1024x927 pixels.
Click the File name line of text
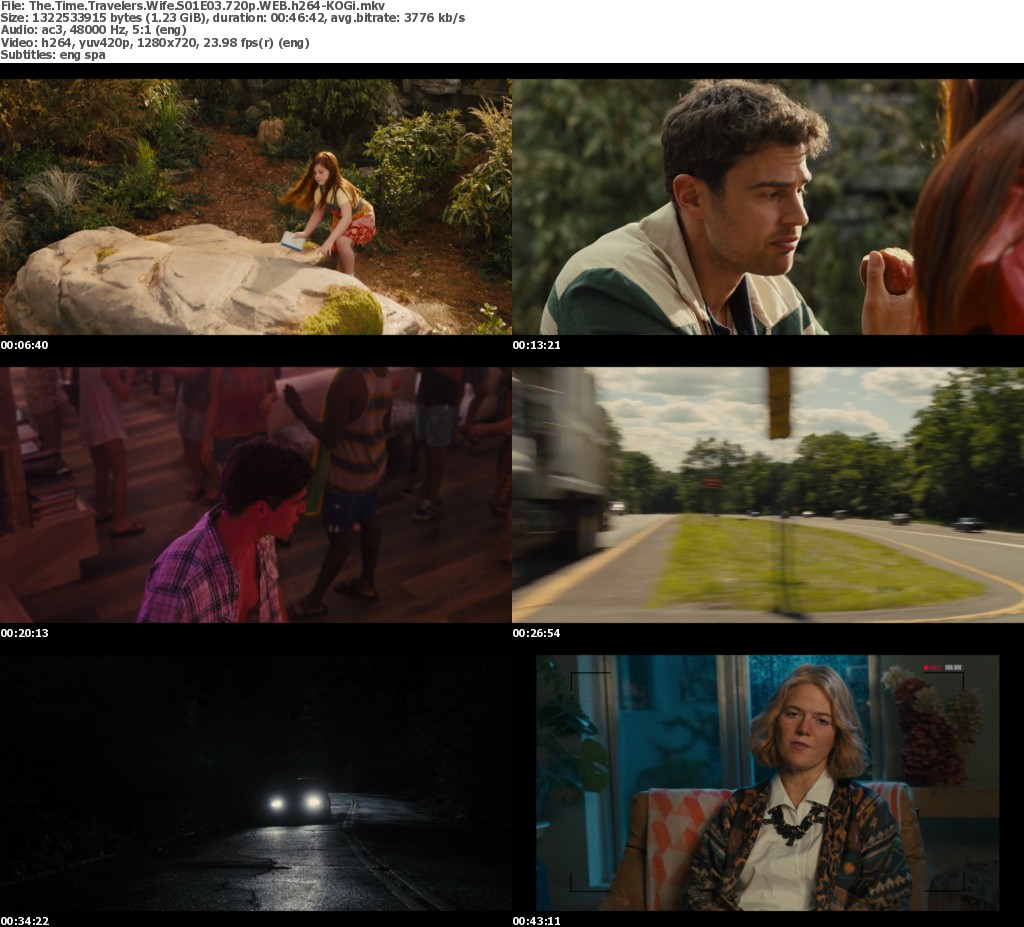(193, 6)
